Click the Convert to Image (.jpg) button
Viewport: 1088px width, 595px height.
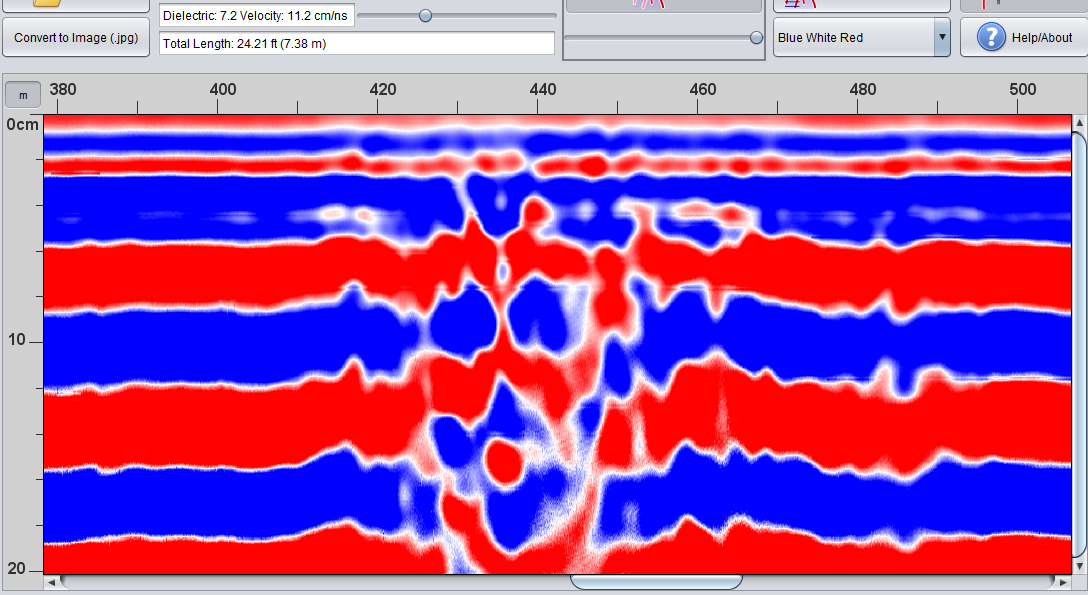[x=76, y=37]
